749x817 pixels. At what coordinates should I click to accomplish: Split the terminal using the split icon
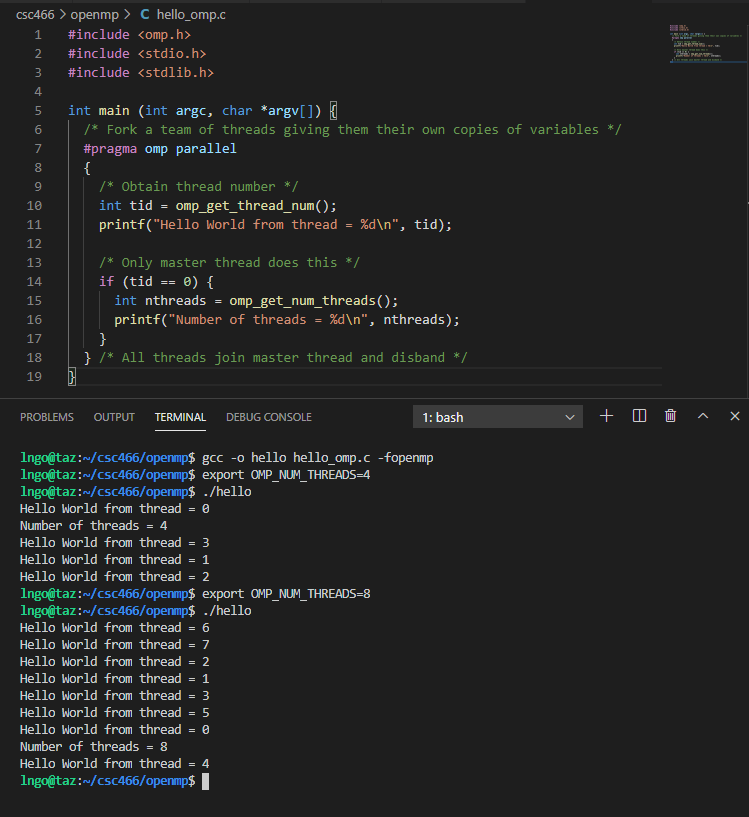(x=638, y=415)
